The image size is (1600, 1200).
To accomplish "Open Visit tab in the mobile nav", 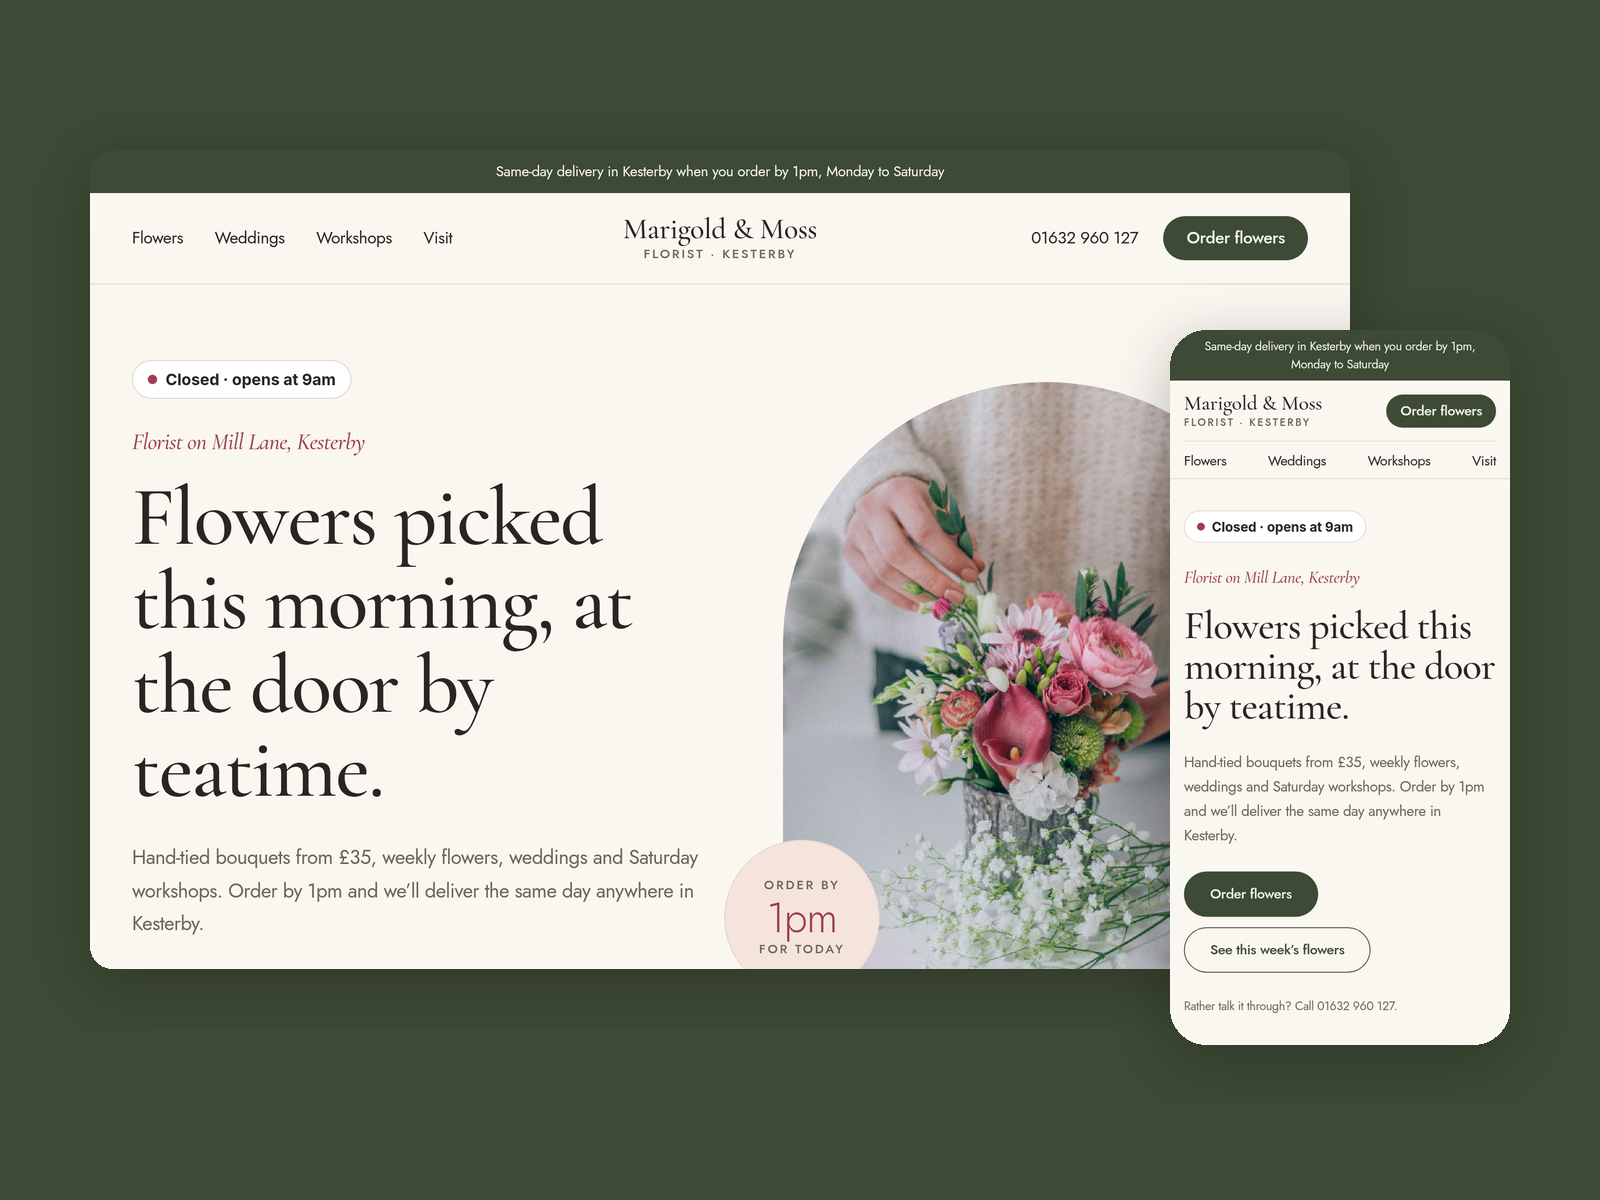I will tap(1484, 461).
